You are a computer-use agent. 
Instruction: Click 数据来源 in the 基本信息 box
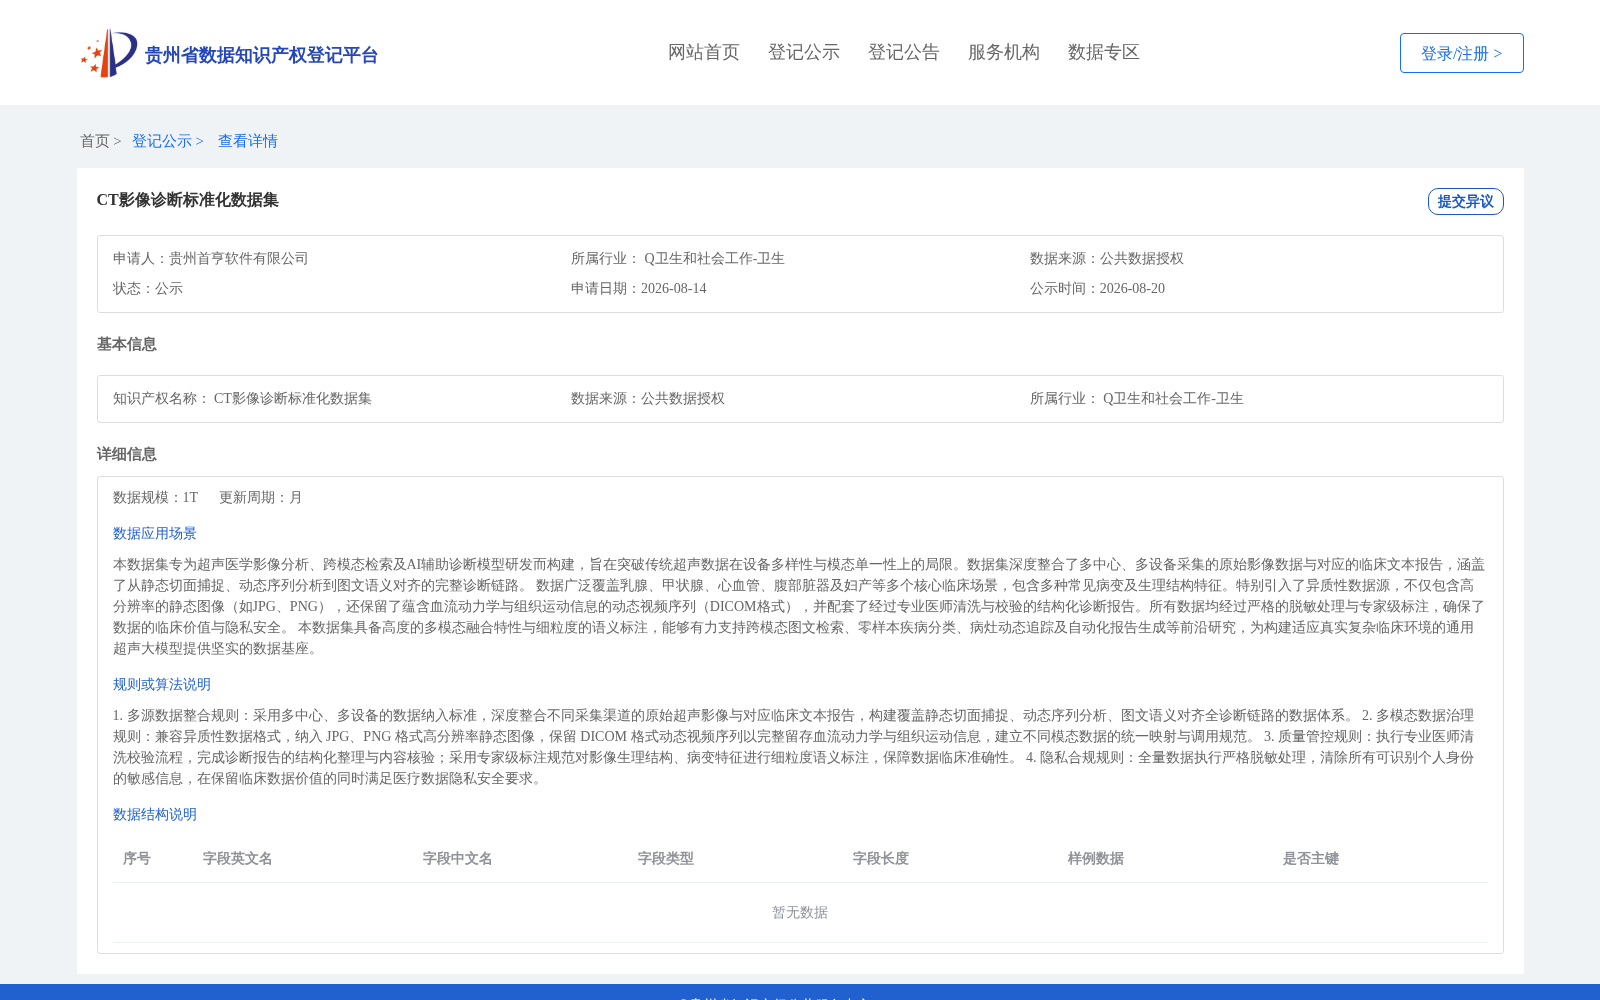pyautogui.click(x=648, y=399)
